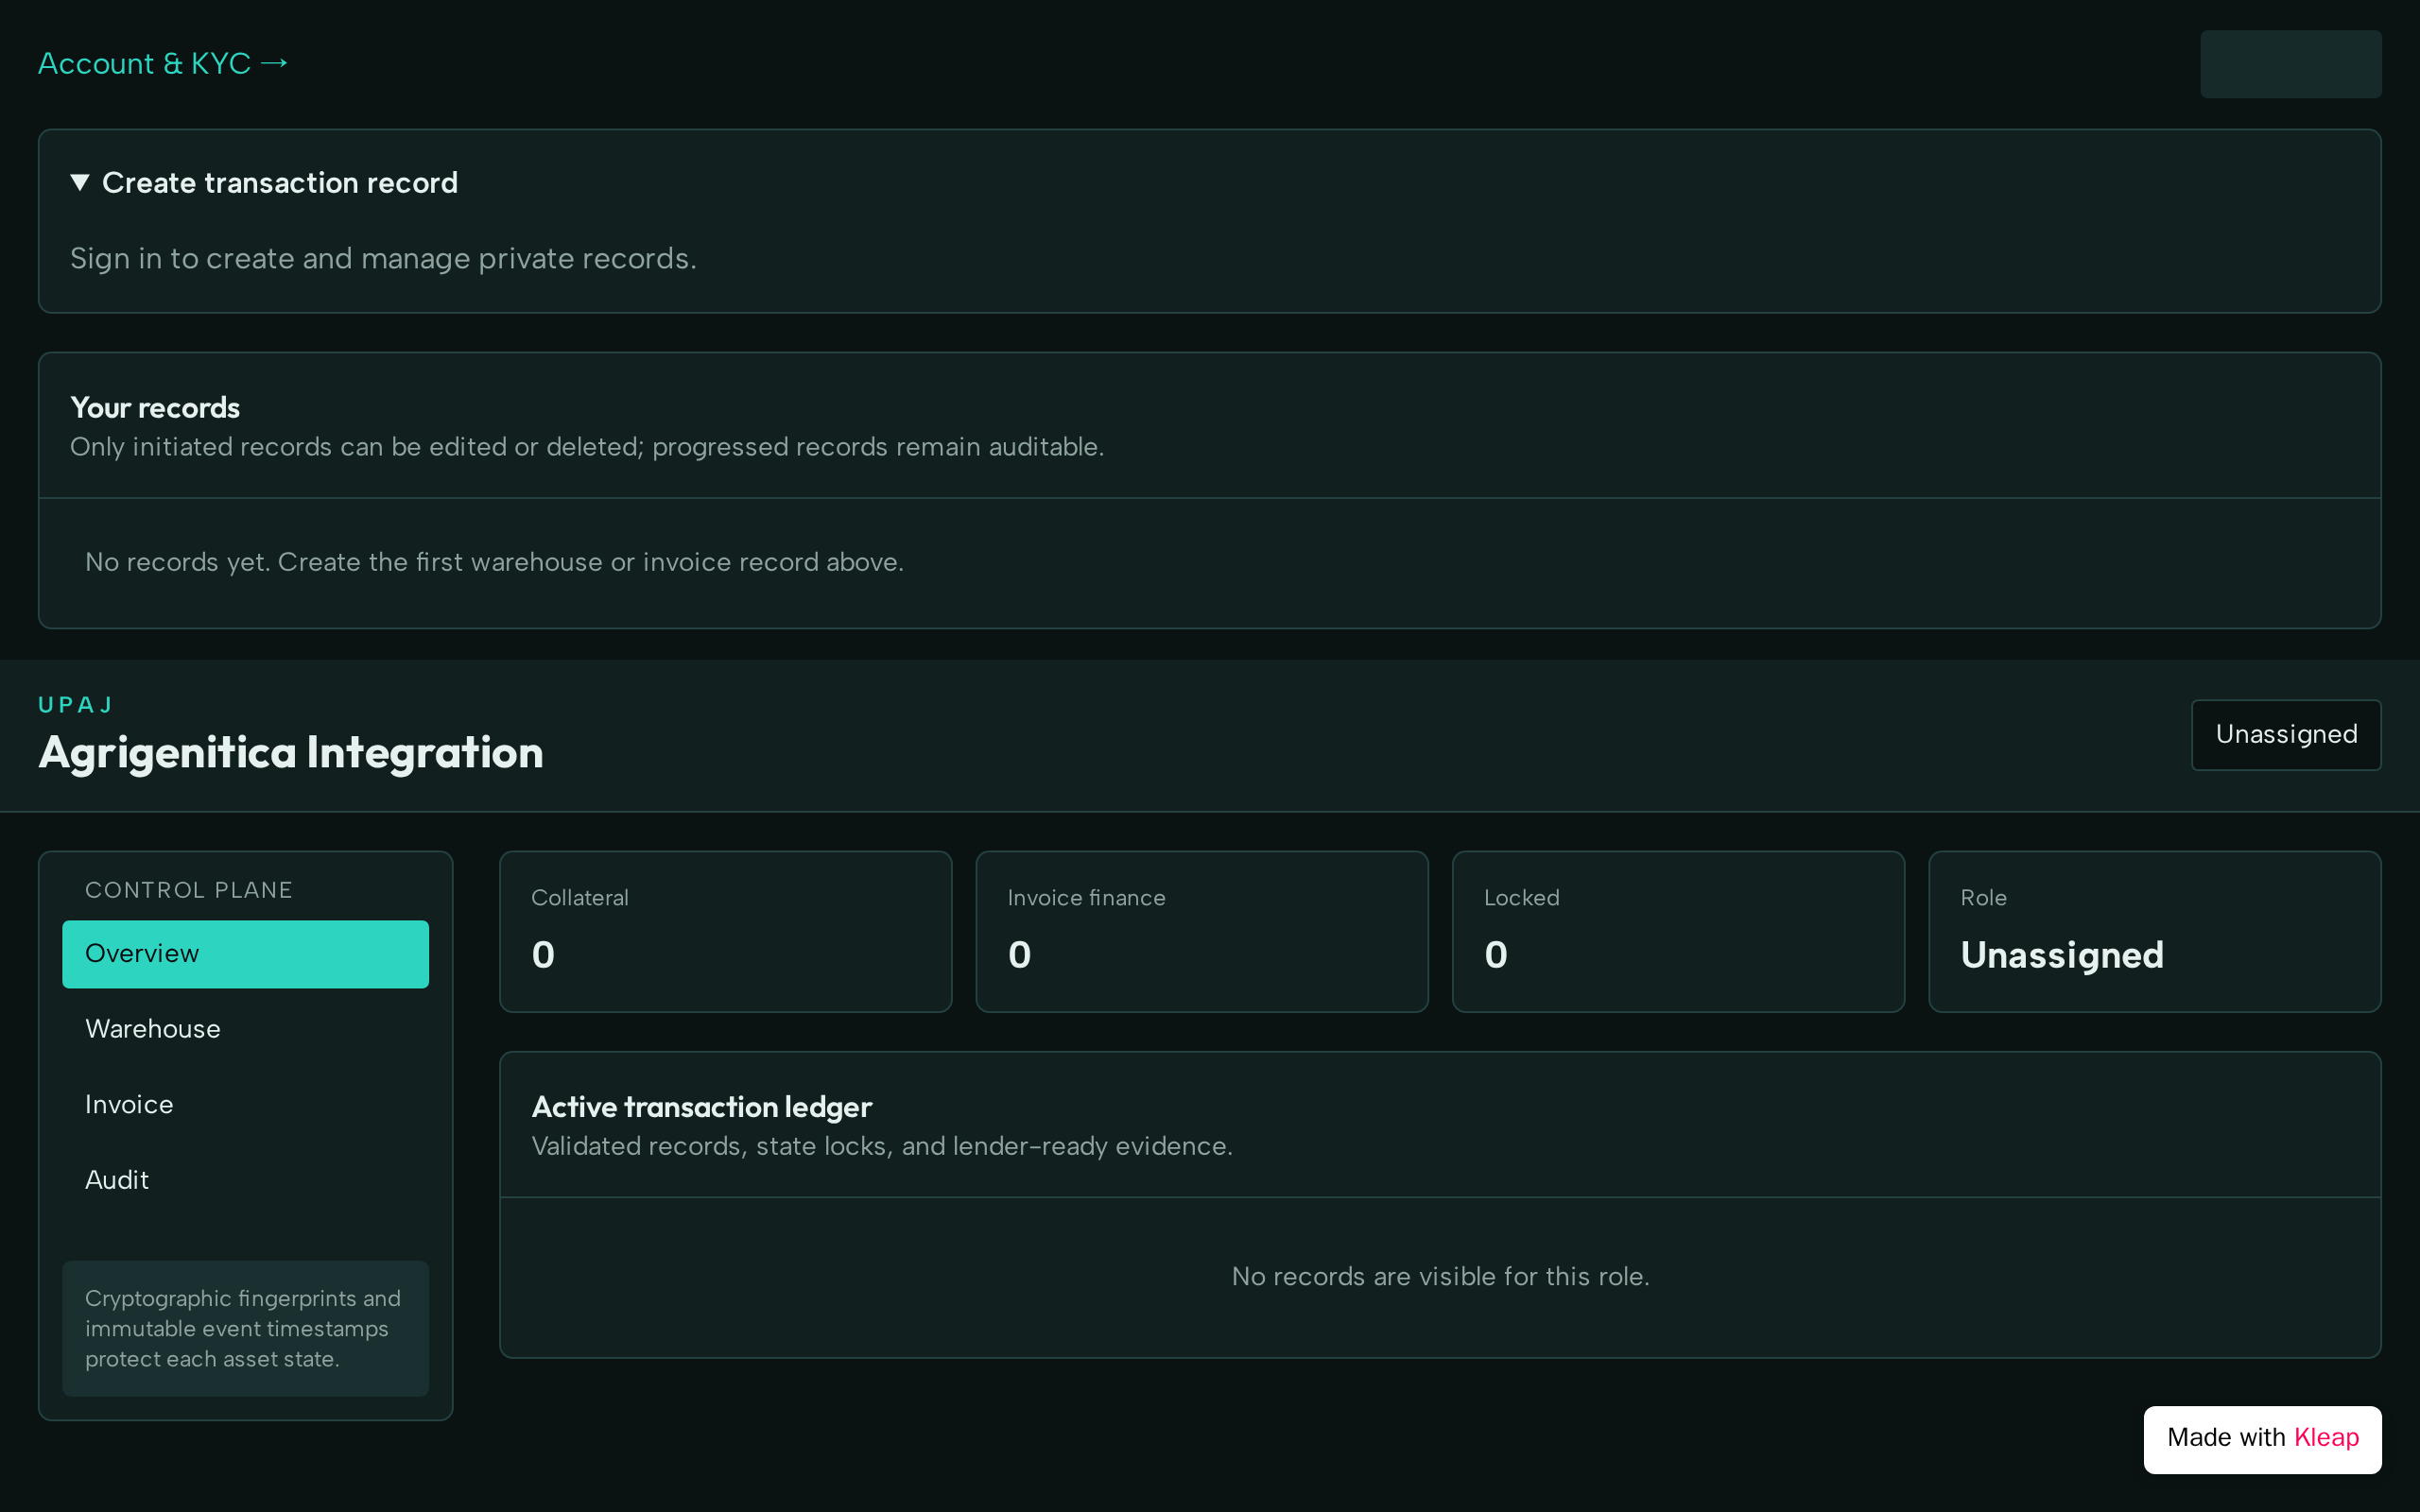
Task: Click the UPAJ label
Action: (x=76, y=705)
